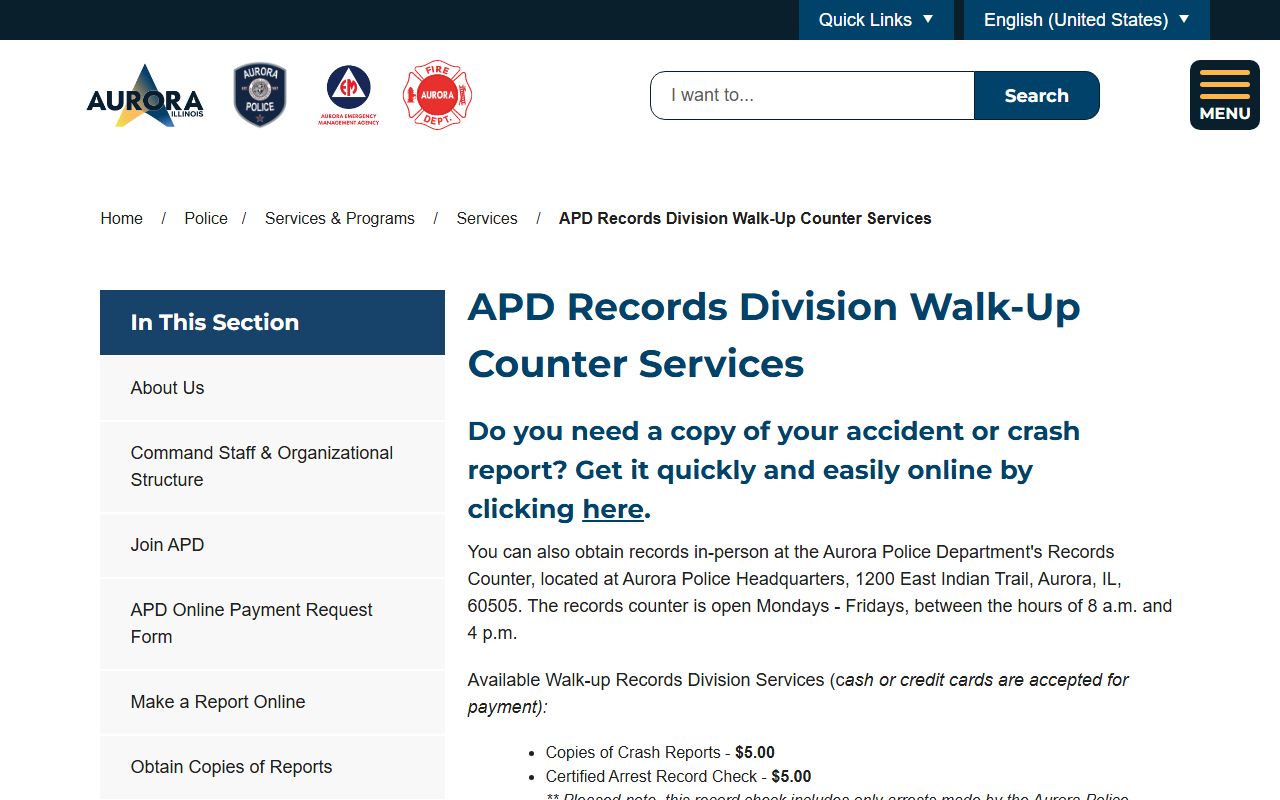Select Make a Report Online
The width and height of the screenshot is (1280, 800).
pyautogui.click(x=272, y=702)
